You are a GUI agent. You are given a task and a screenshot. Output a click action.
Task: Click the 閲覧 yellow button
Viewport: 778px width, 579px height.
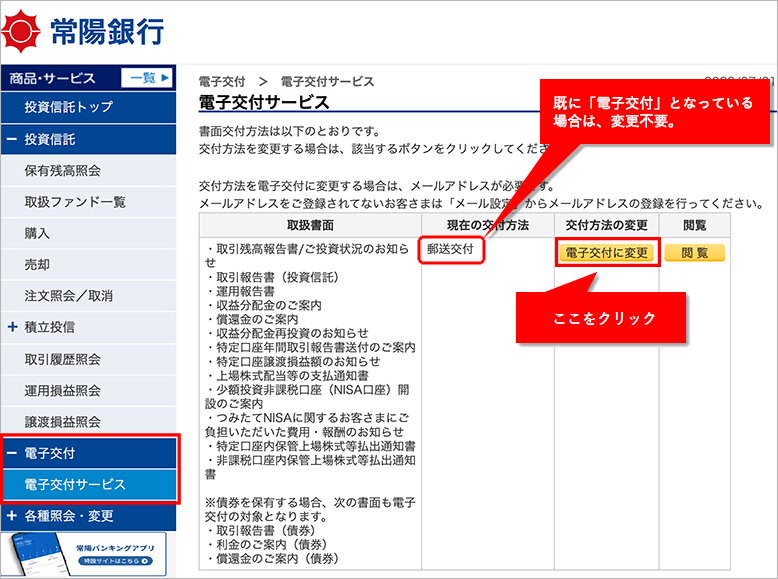point(695,253)
